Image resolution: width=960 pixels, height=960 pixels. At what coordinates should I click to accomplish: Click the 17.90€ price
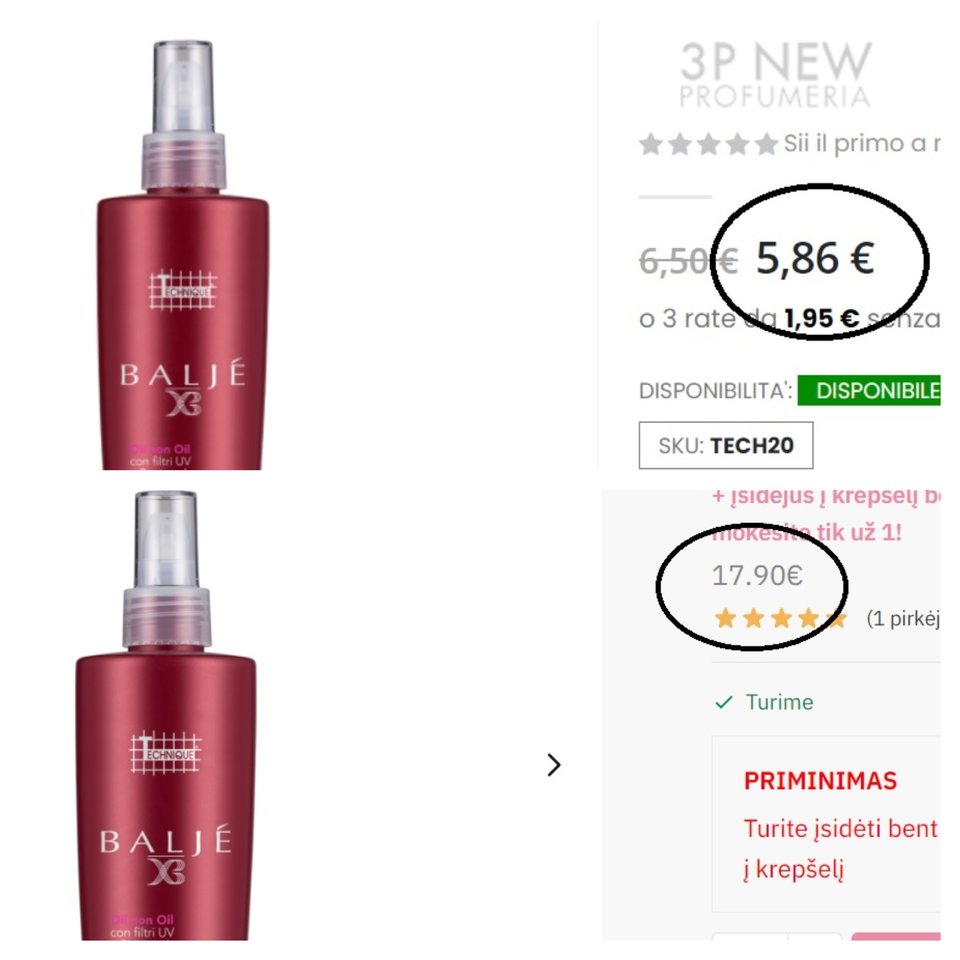757,576
